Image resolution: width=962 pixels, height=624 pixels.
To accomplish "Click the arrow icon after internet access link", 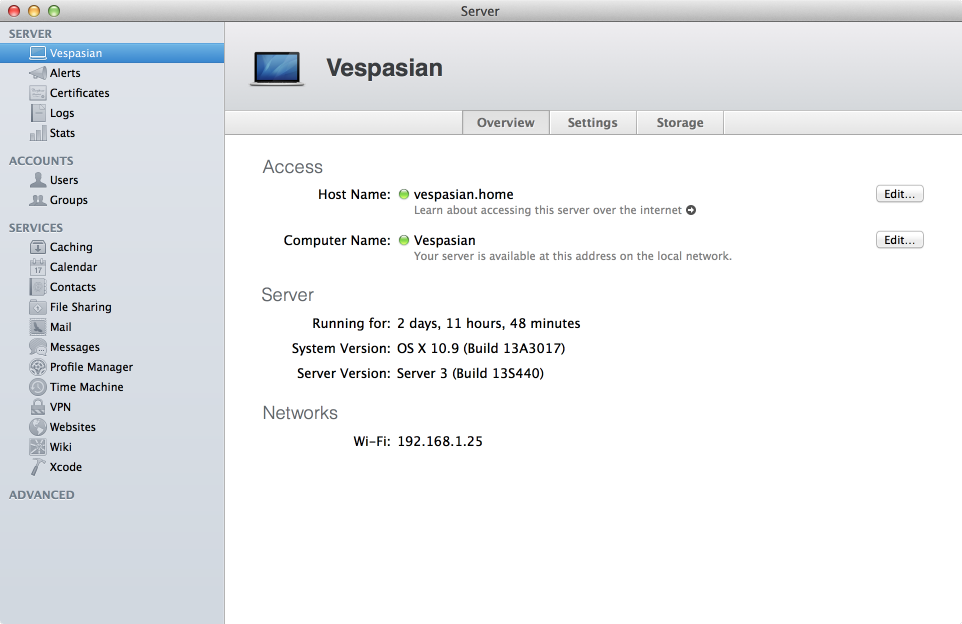I will click(x=691, y=210).
